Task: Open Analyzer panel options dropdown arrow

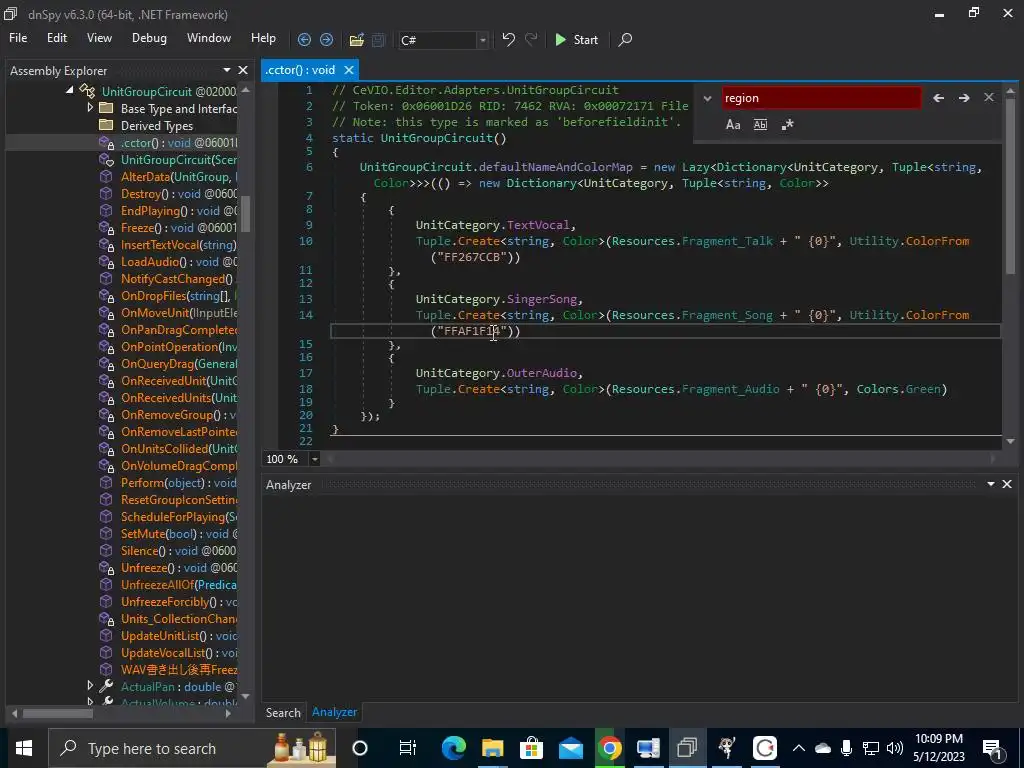Action: tap(991, 484)
